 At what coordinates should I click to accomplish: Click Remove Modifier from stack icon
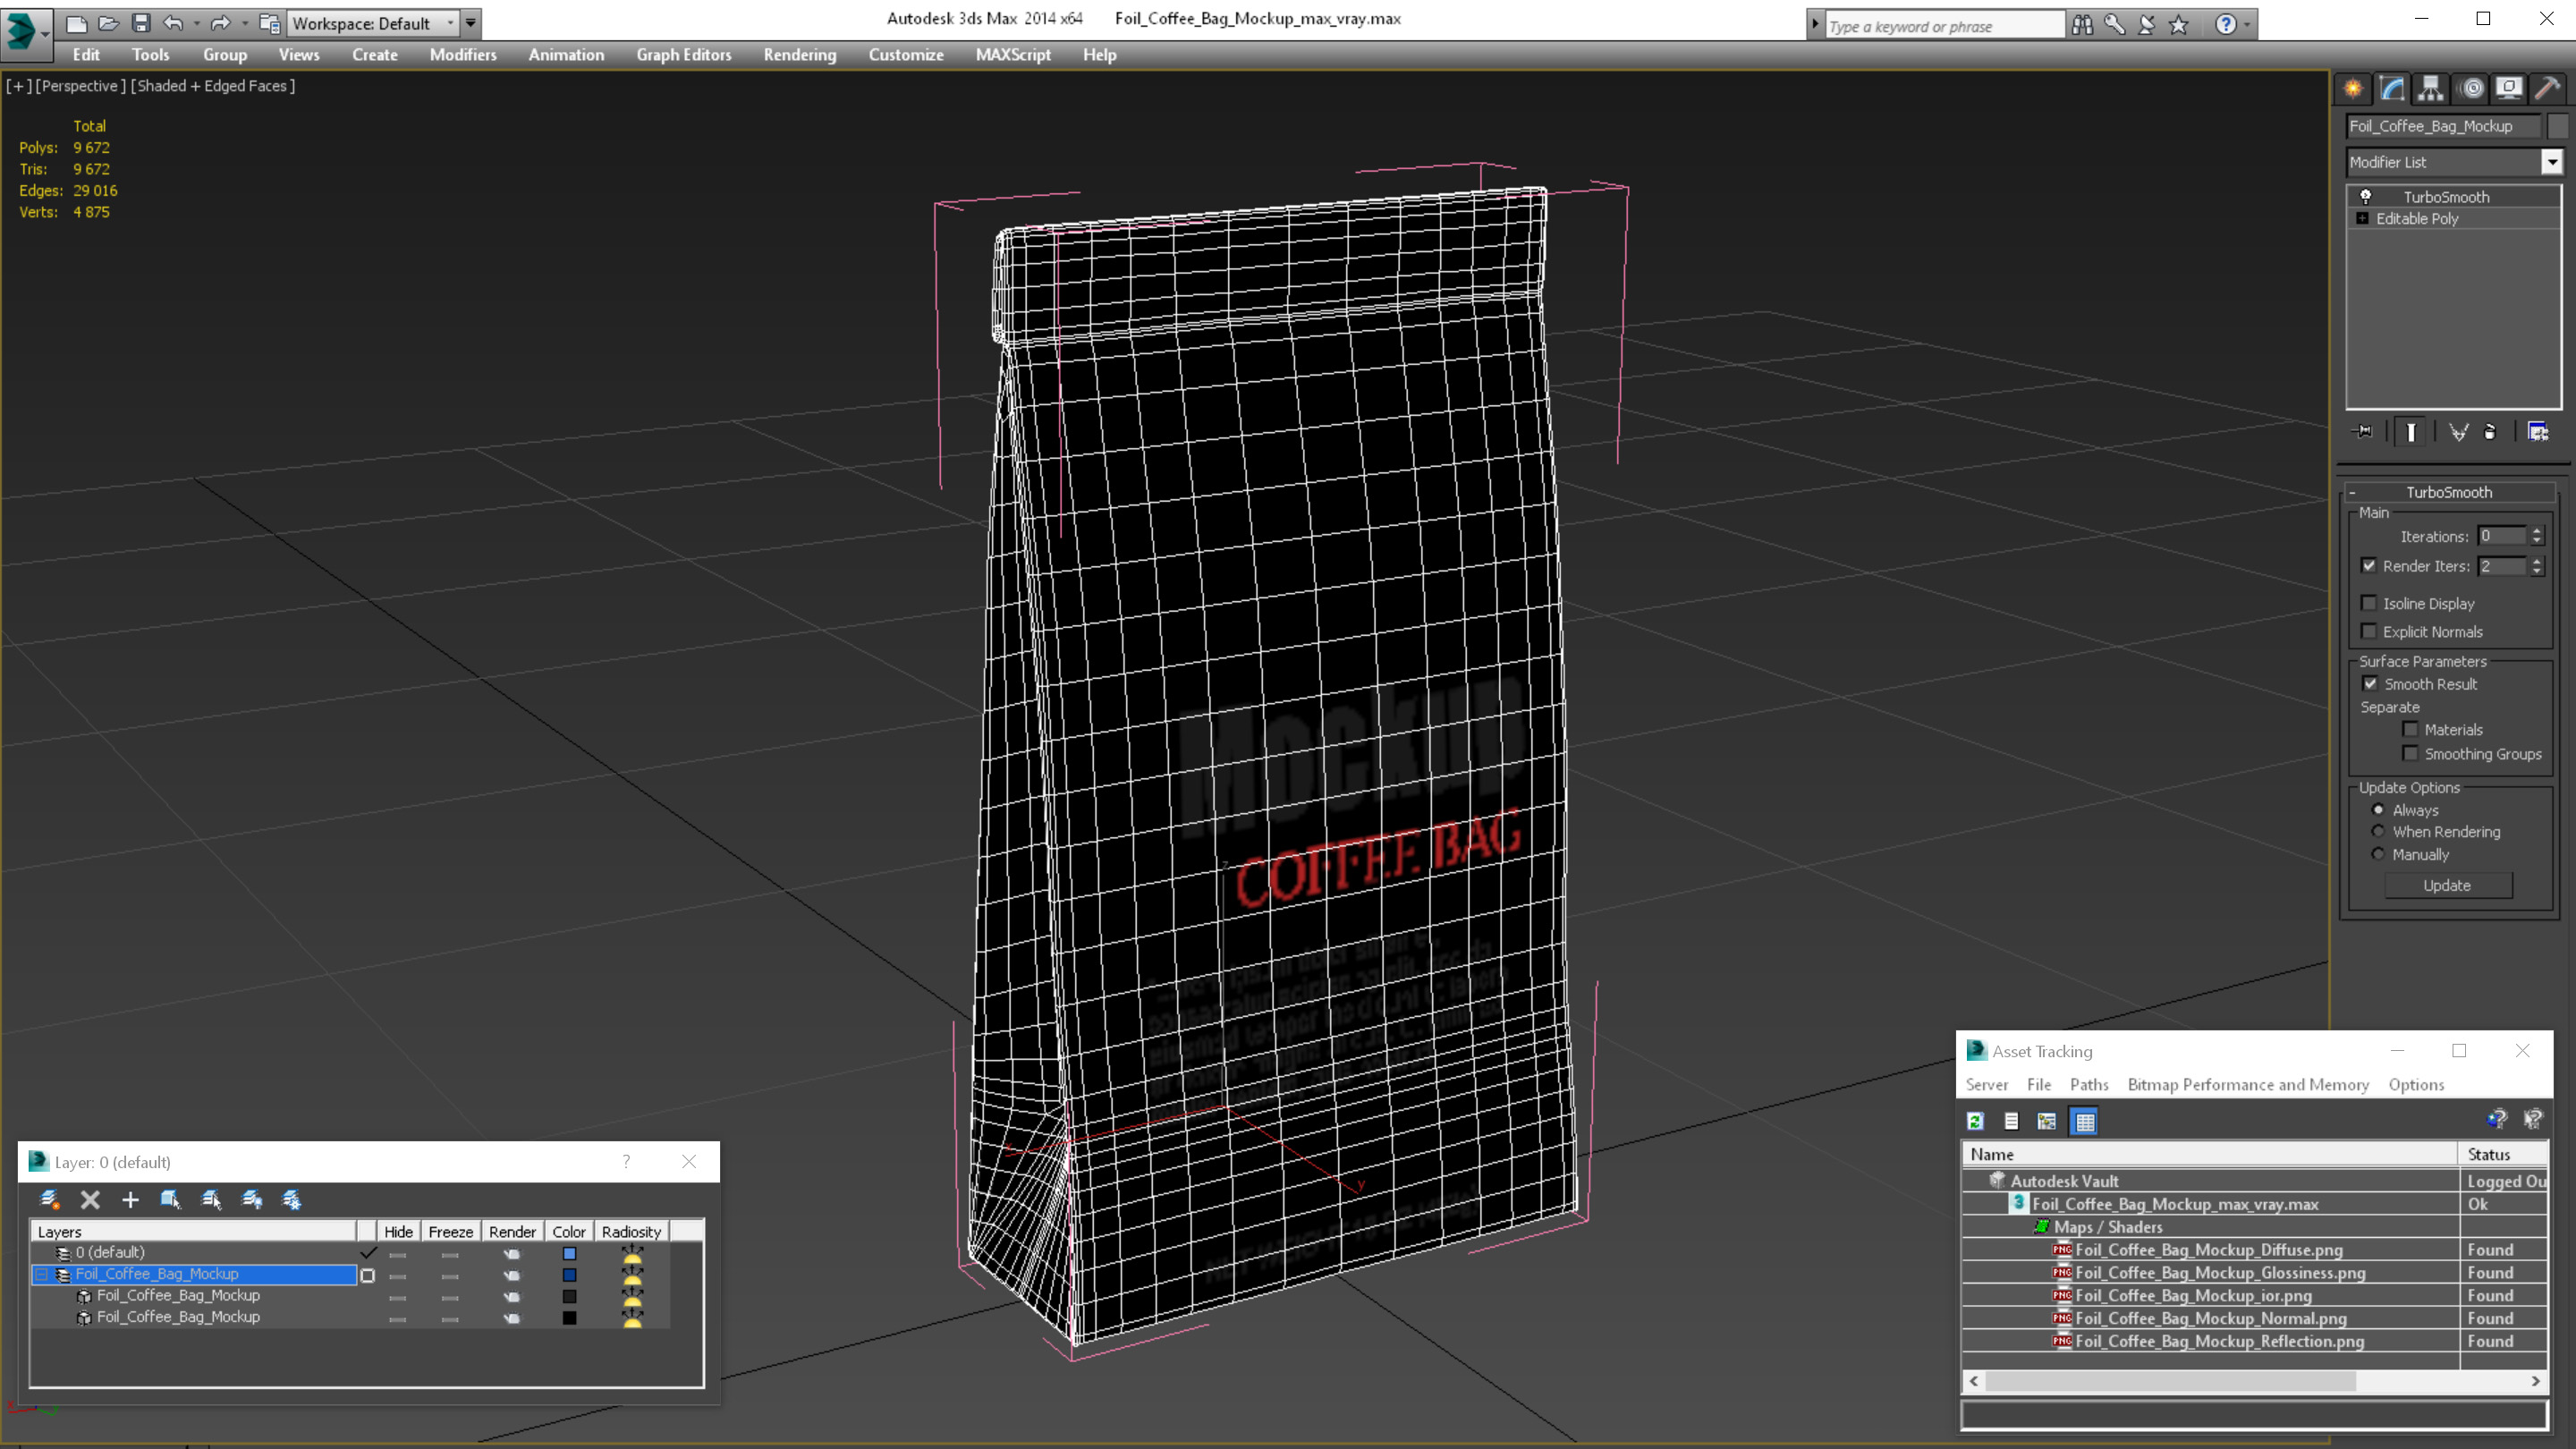[2490, 432]
